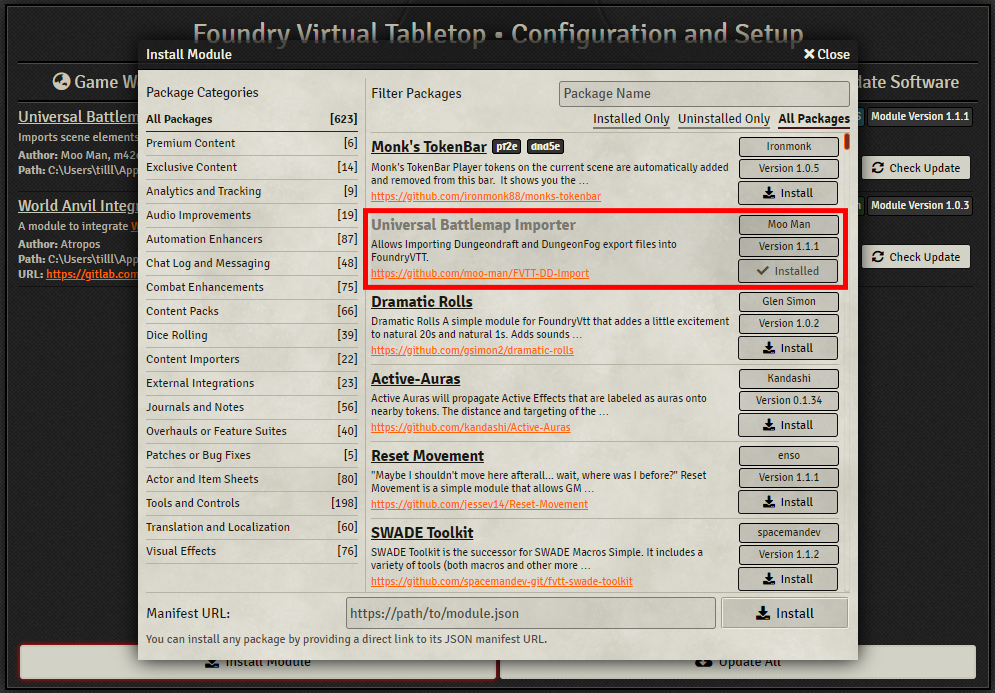Install SWADE Toolkit module

pyautogui.click(x=787, y=579)
